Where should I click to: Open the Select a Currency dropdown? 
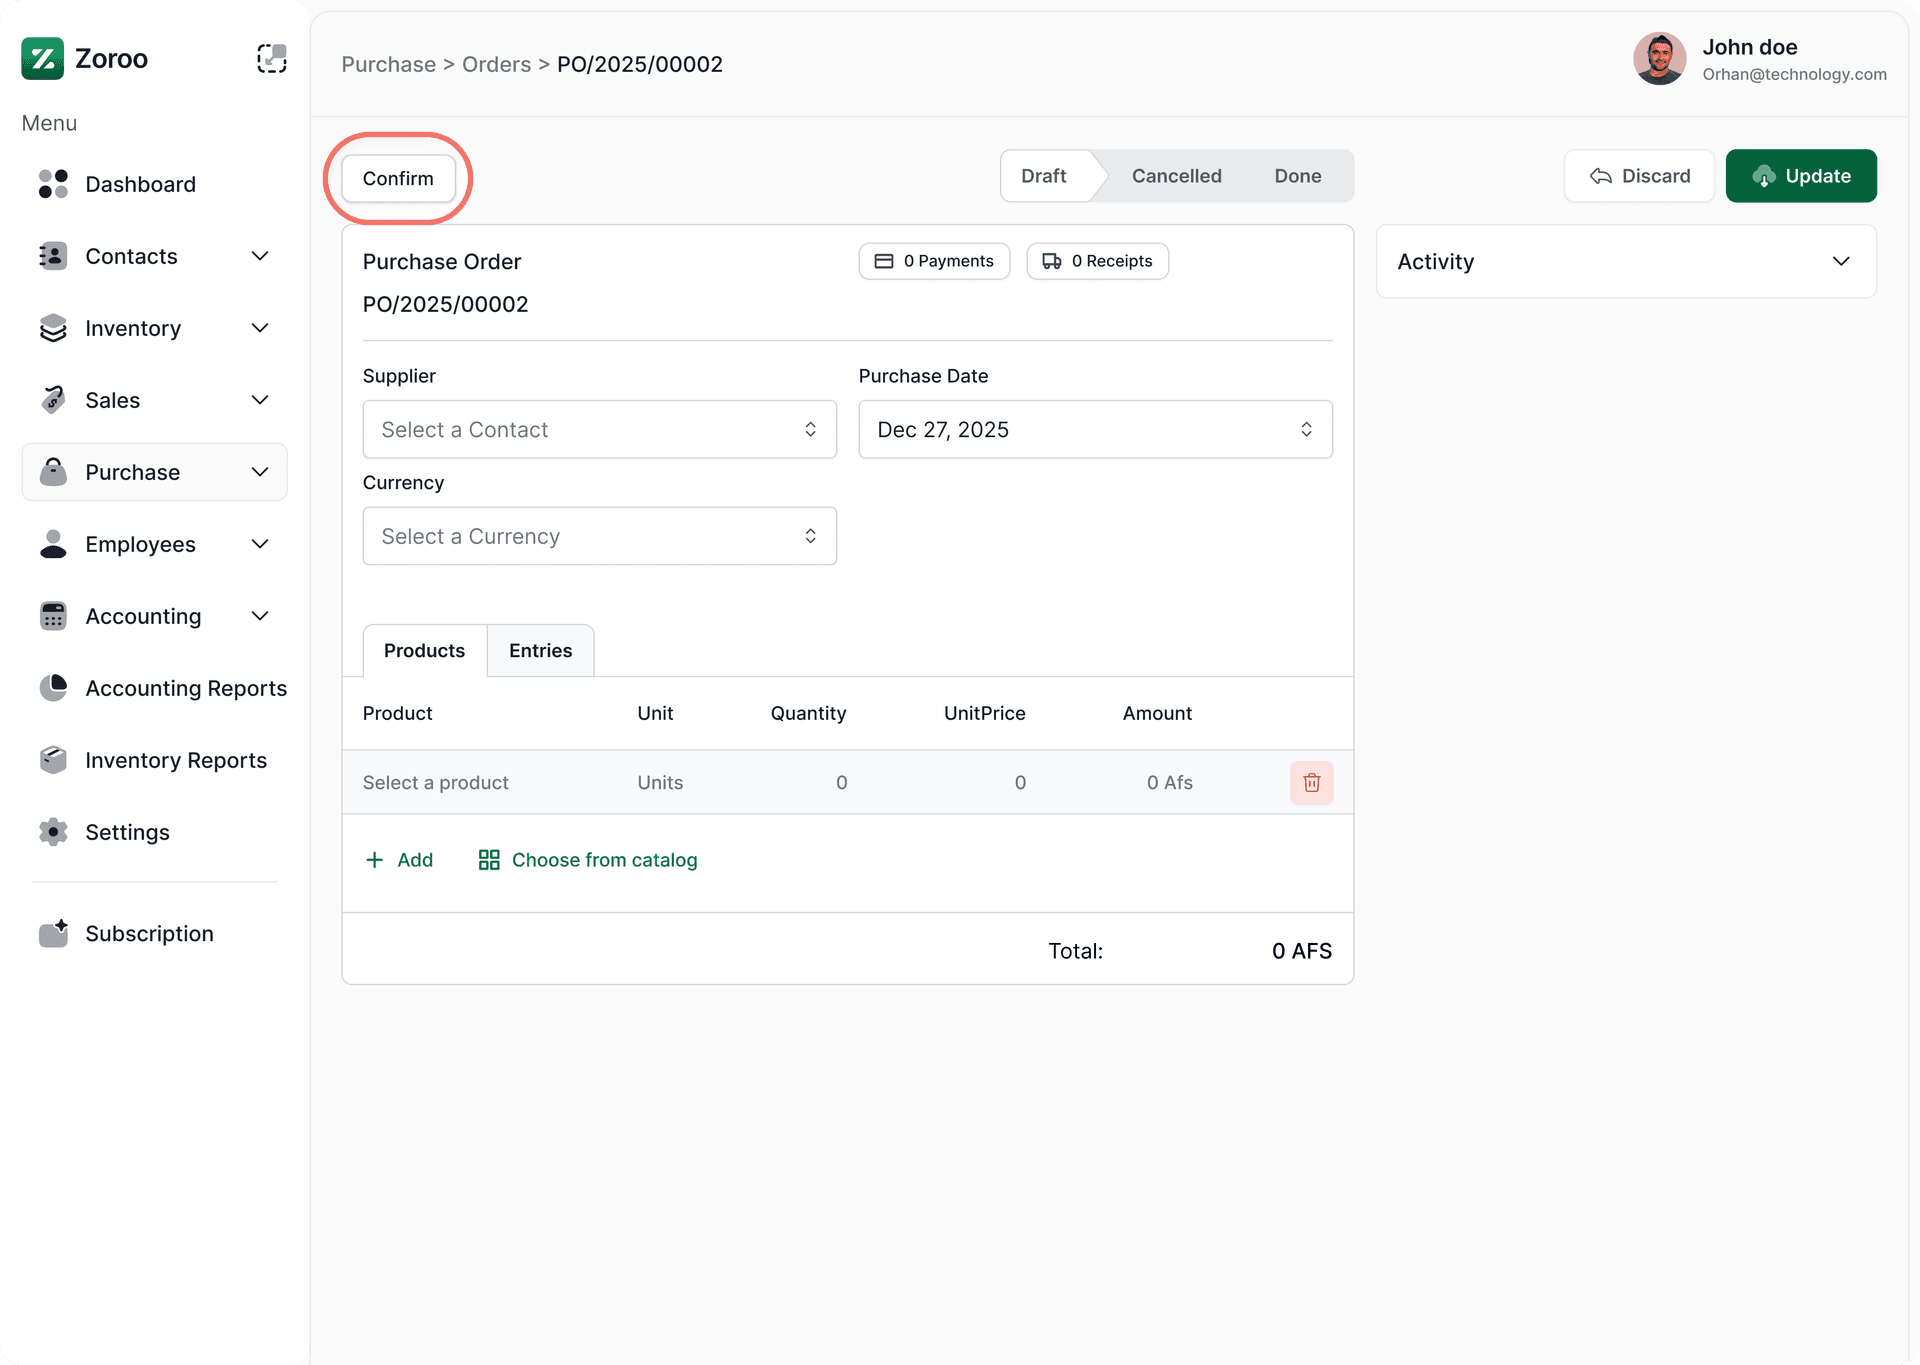point(599,536)
